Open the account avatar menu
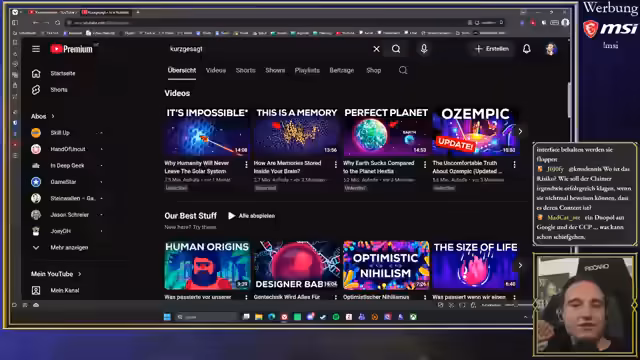This screenshot has width=640, height=360. [x=551, y=49]
